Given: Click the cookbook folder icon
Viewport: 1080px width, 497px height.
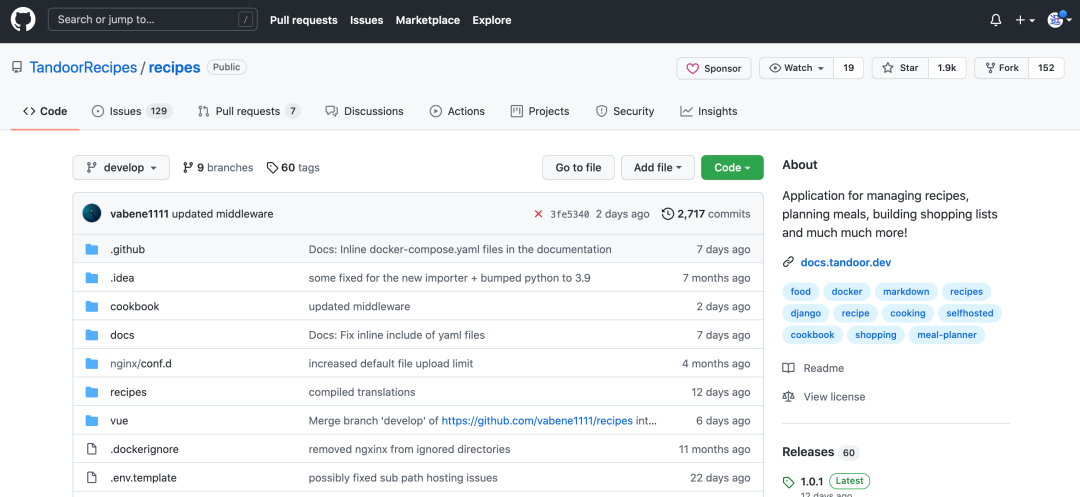Looking at the screenshot, I should click(x=92, y=306).
